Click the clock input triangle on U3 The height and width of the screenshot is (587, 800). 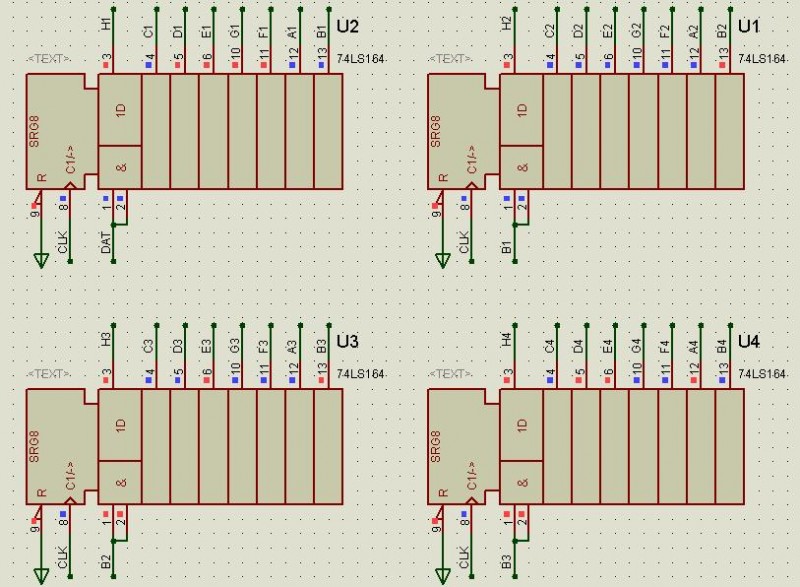[68, 497]
